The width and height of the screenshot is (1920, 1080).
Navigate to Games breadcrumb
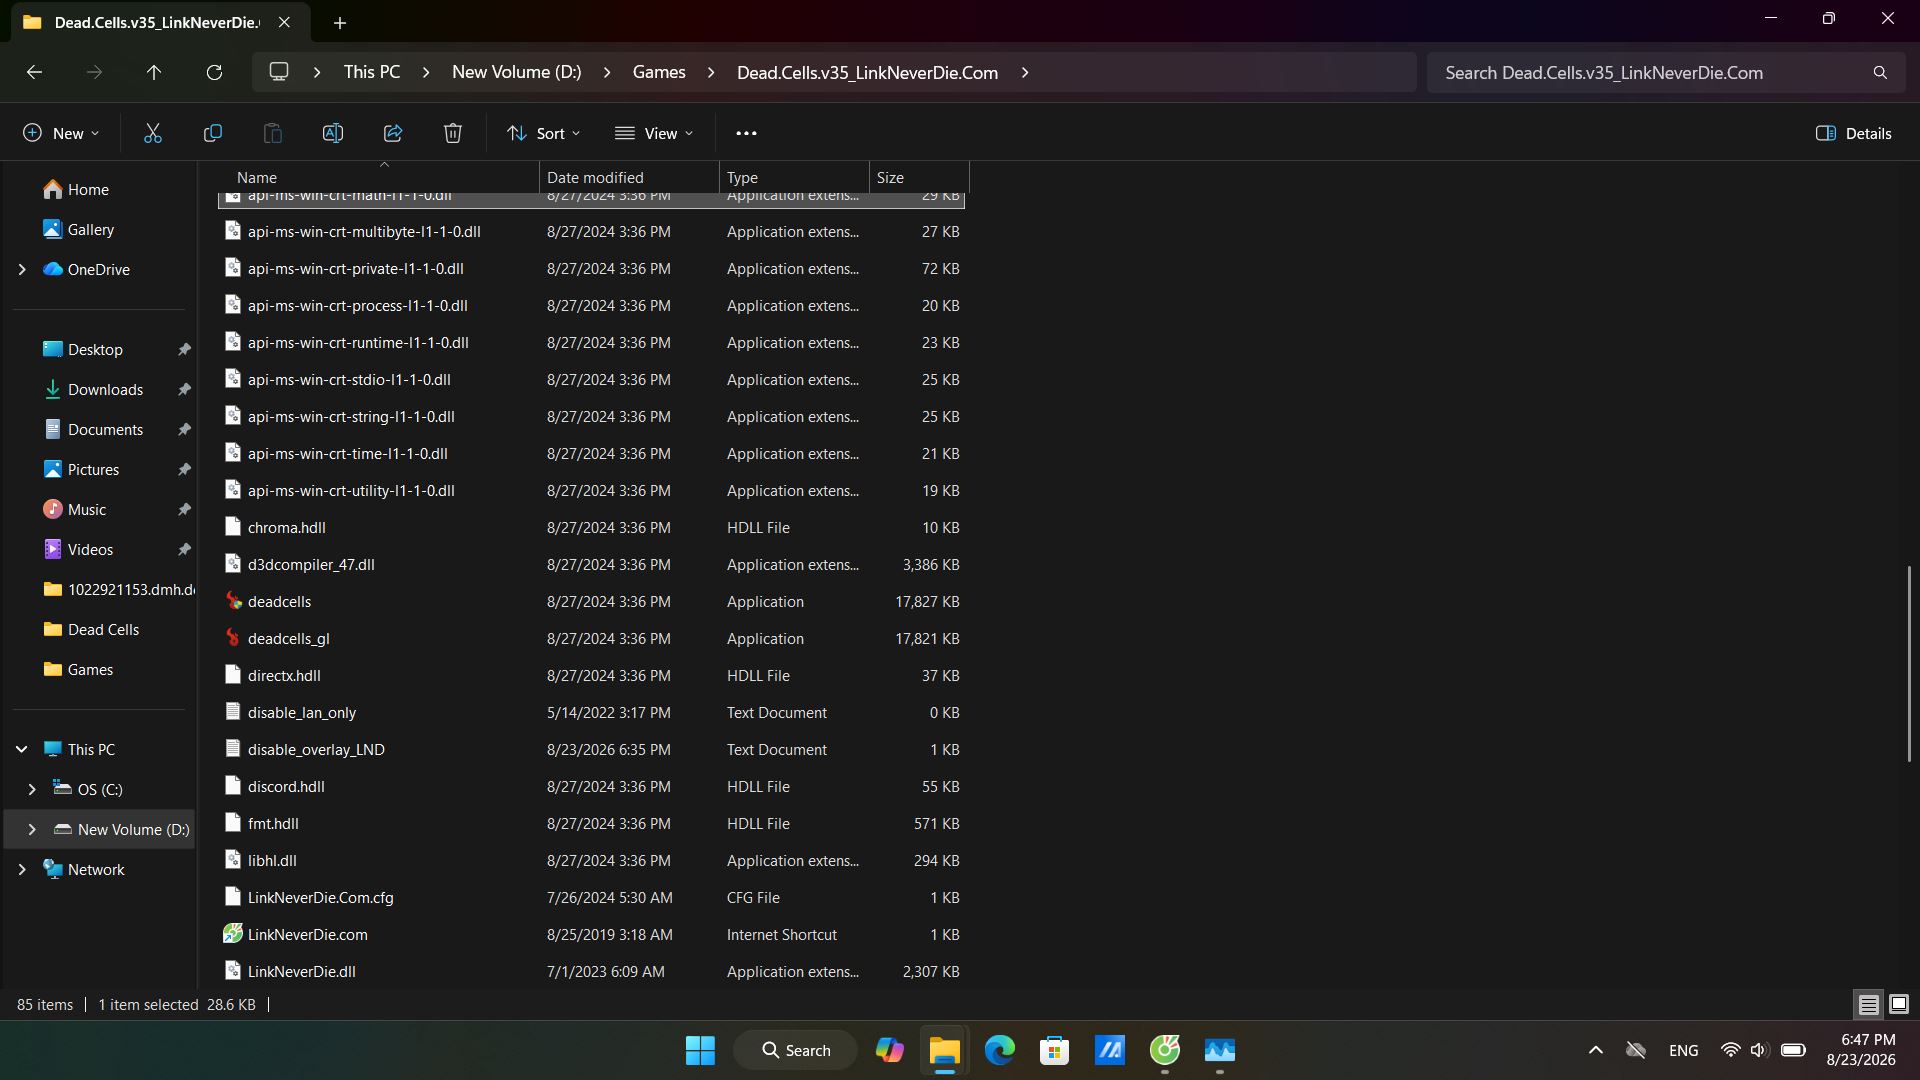pyautogui.click(x=659, y=72)
